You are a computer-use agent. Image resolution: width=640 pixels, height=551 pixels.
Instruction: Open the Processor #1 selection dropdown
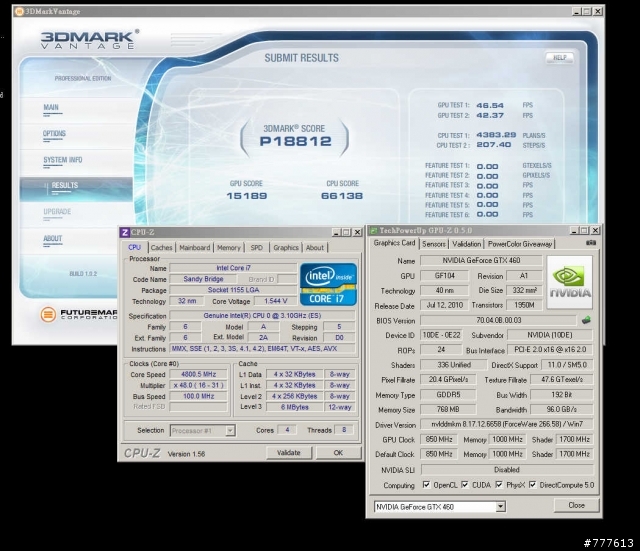(x=202, y=431)
